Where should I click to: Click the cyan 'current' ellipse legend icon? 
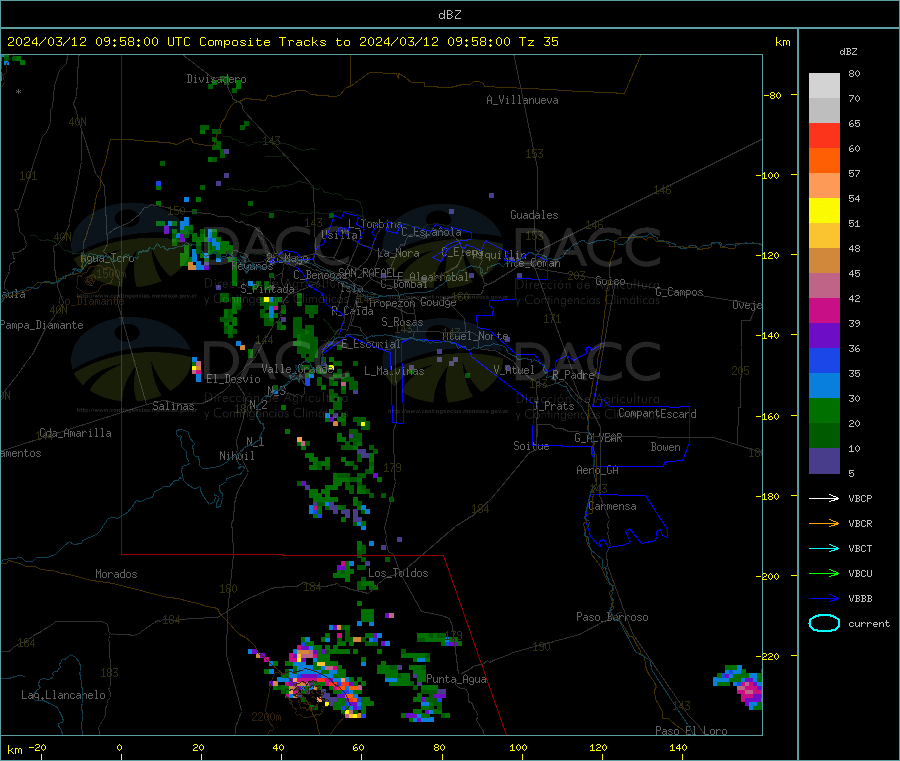[824, 623]
